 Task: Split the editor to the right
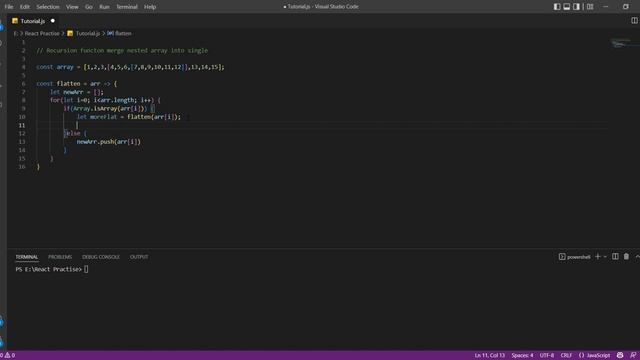pos(634,21)
